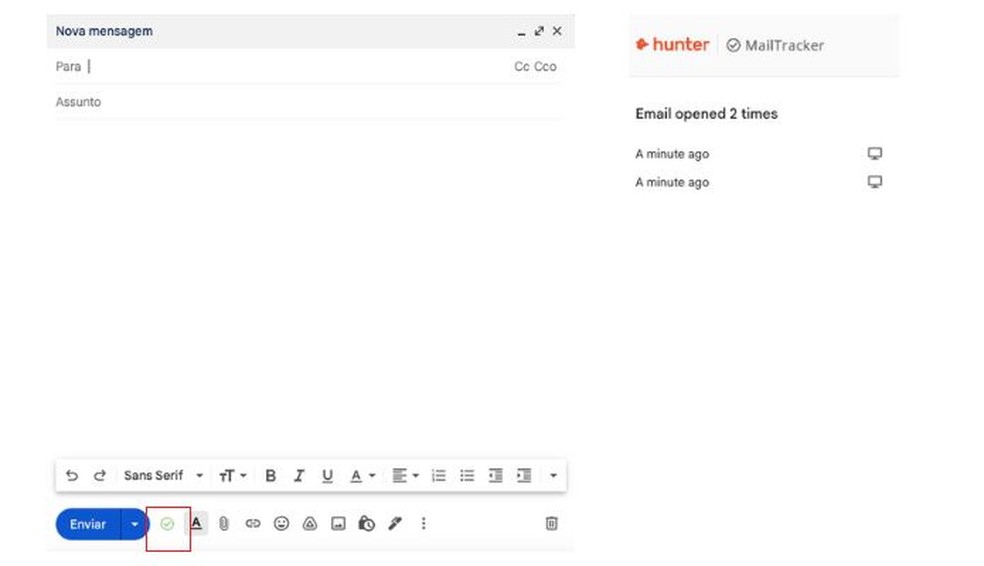Insert a signature with the pen icon
984x566 pixels.
click(x=395, y=523)
